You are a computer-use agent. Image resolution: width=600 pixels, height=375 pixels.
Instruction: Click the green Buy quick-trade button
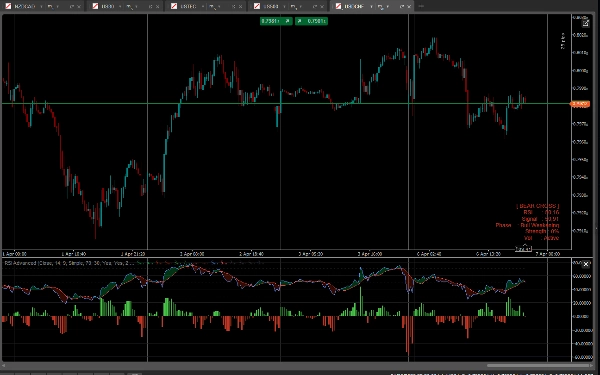(311, 21)
